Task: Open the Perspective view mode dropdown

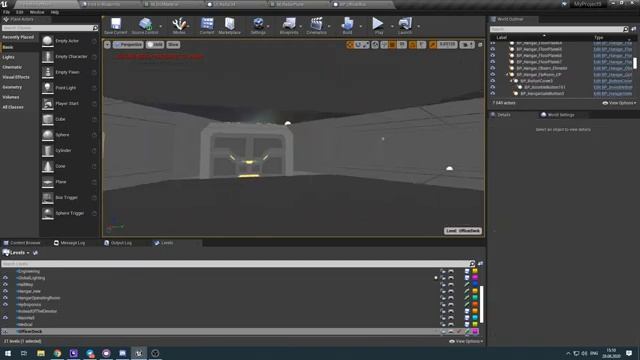Action: tap(128, 44)
